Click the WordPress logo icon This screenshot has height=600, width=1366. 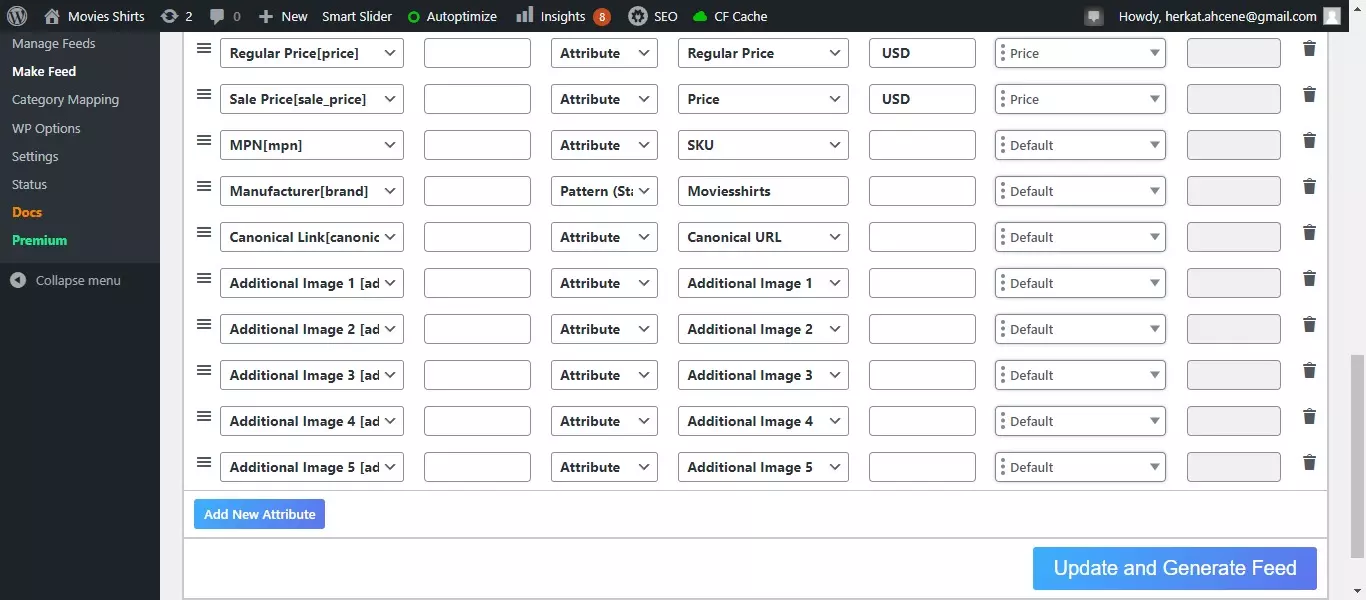click(x=17, y=16)
